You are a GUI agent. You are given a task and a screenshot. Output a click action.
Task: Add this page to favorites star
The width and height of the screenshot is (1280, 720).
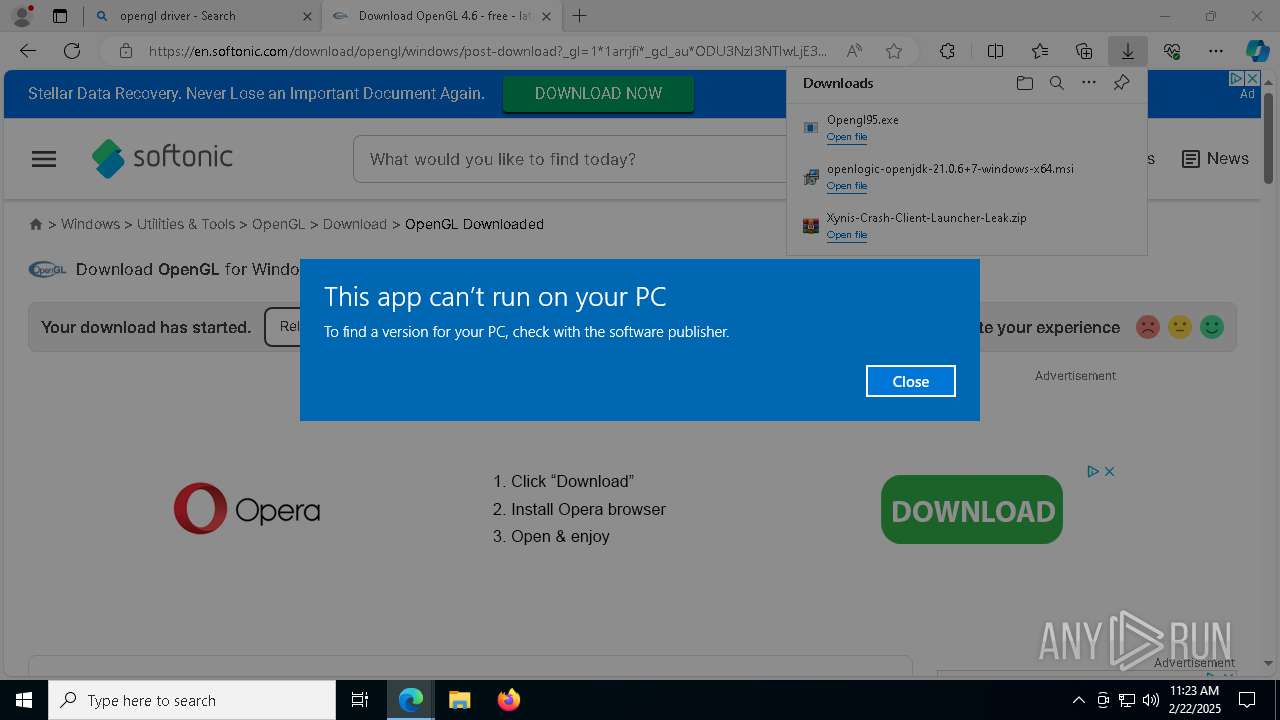(894, 51)
